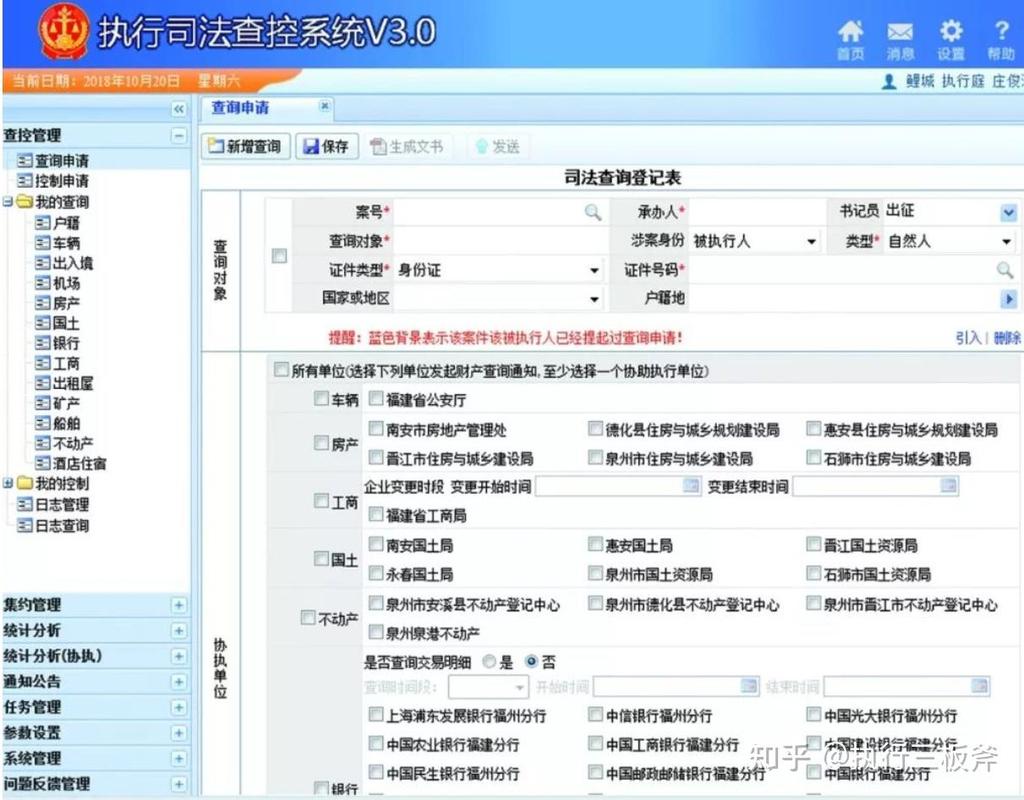Check 福建省工商局 checkbox
This screenshot has height=800, width=1024.
(x=376, y=515)
